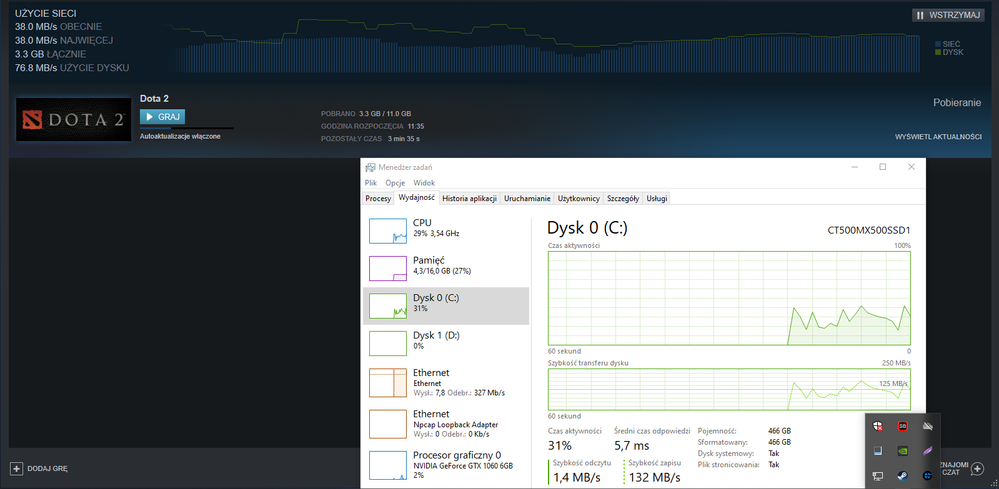Click the Steam icon in system tray
This screenshot has height=489, width=999.
pos(902,474)
